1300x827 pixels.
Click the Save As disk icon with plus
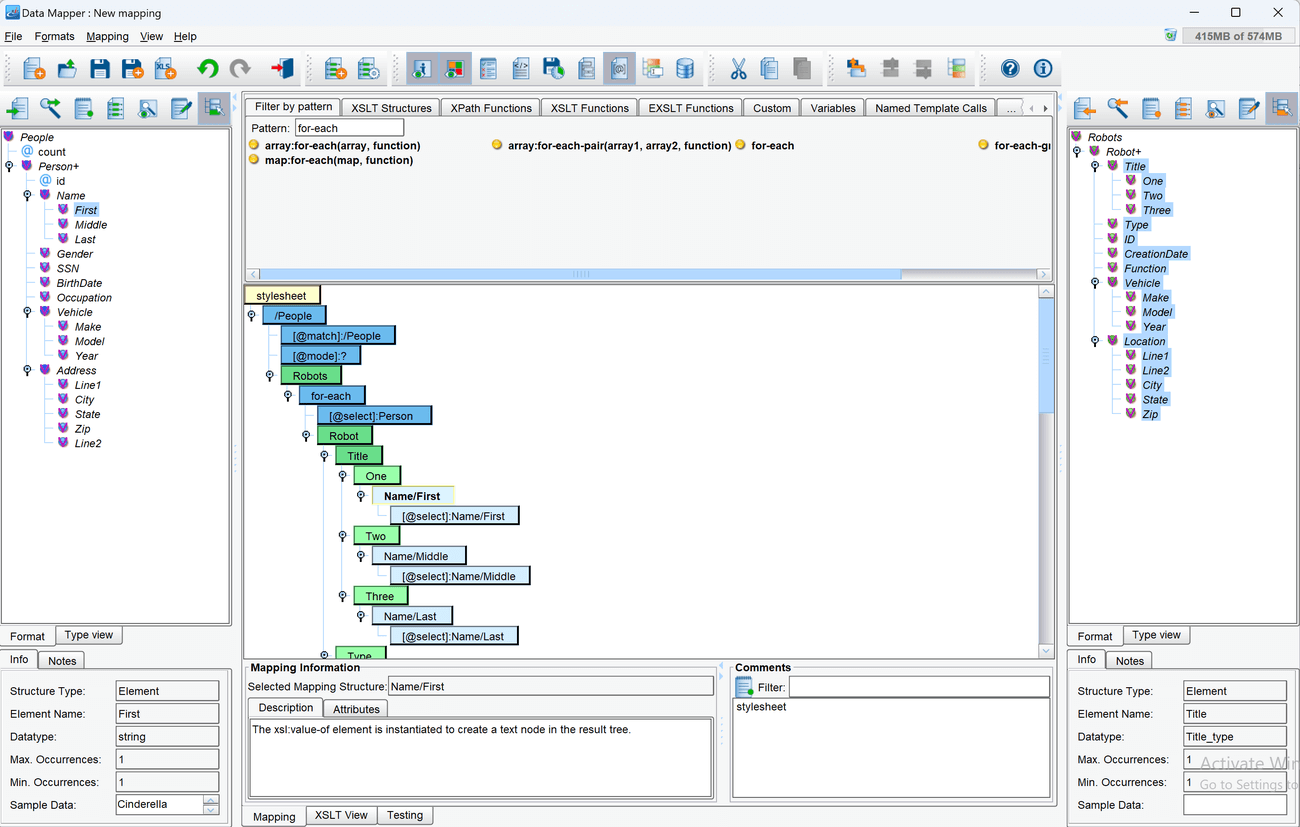point(133,68)
